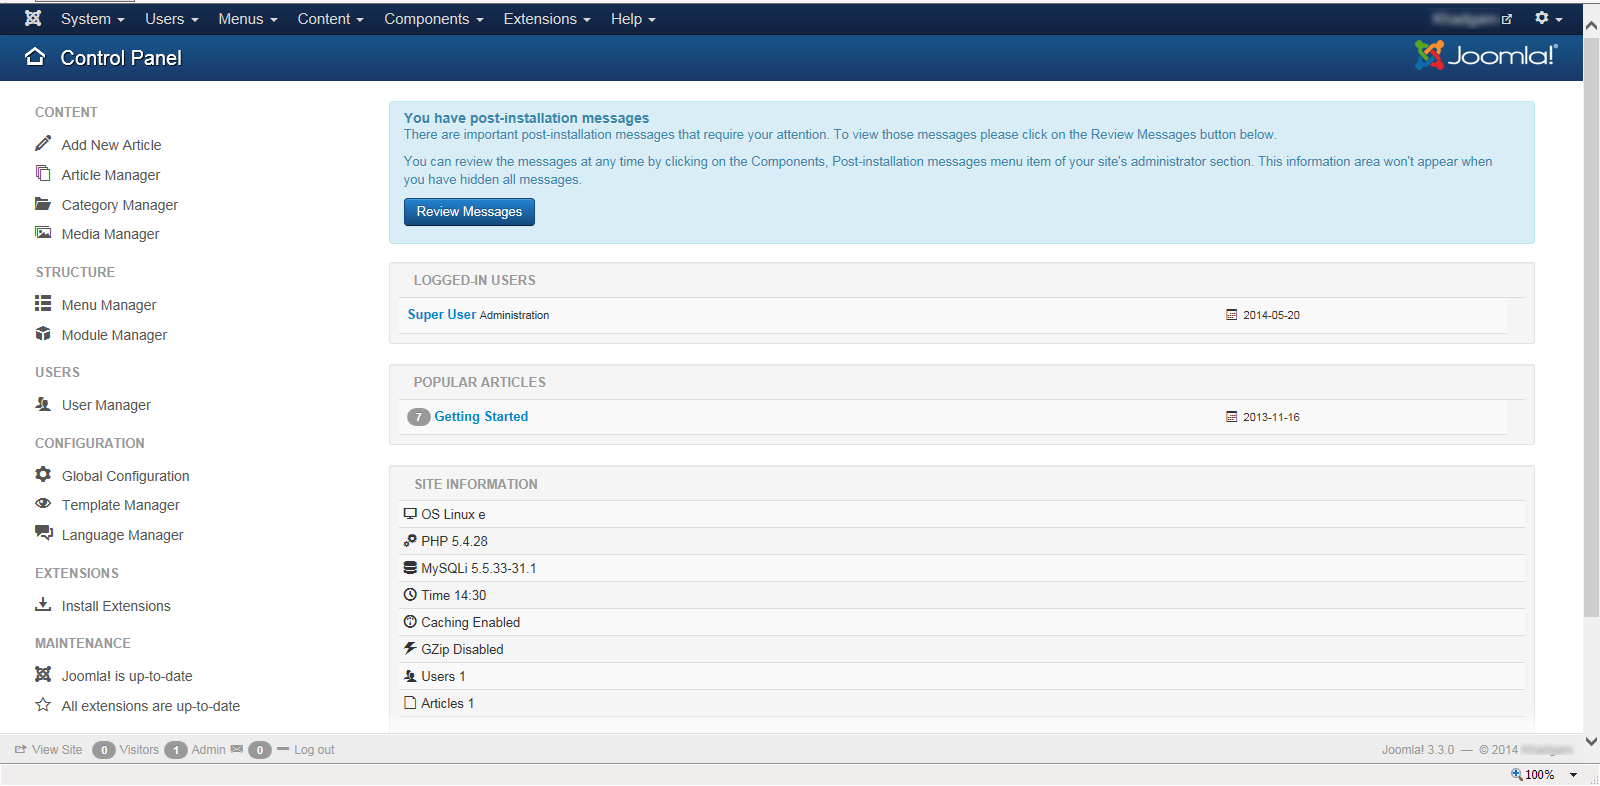Open the System dropdown menu

point(92,19)
